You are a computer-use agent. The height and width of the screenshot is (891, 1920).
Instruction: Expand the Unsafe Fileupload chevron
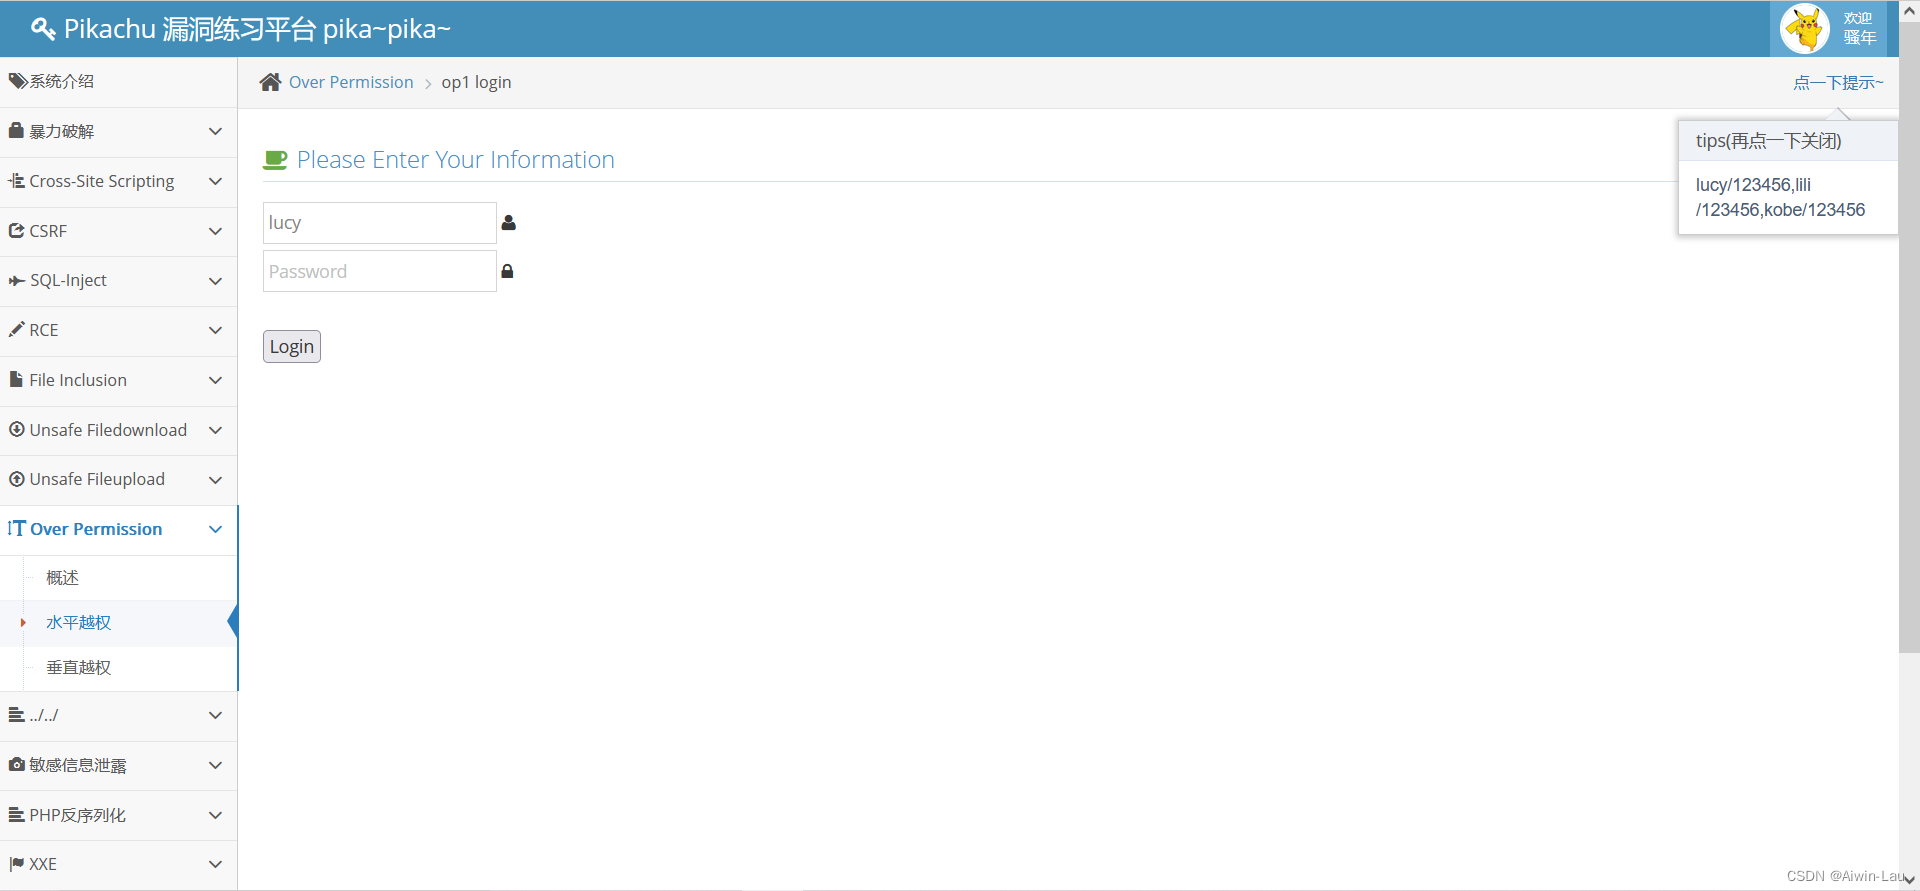pos(215,480)
